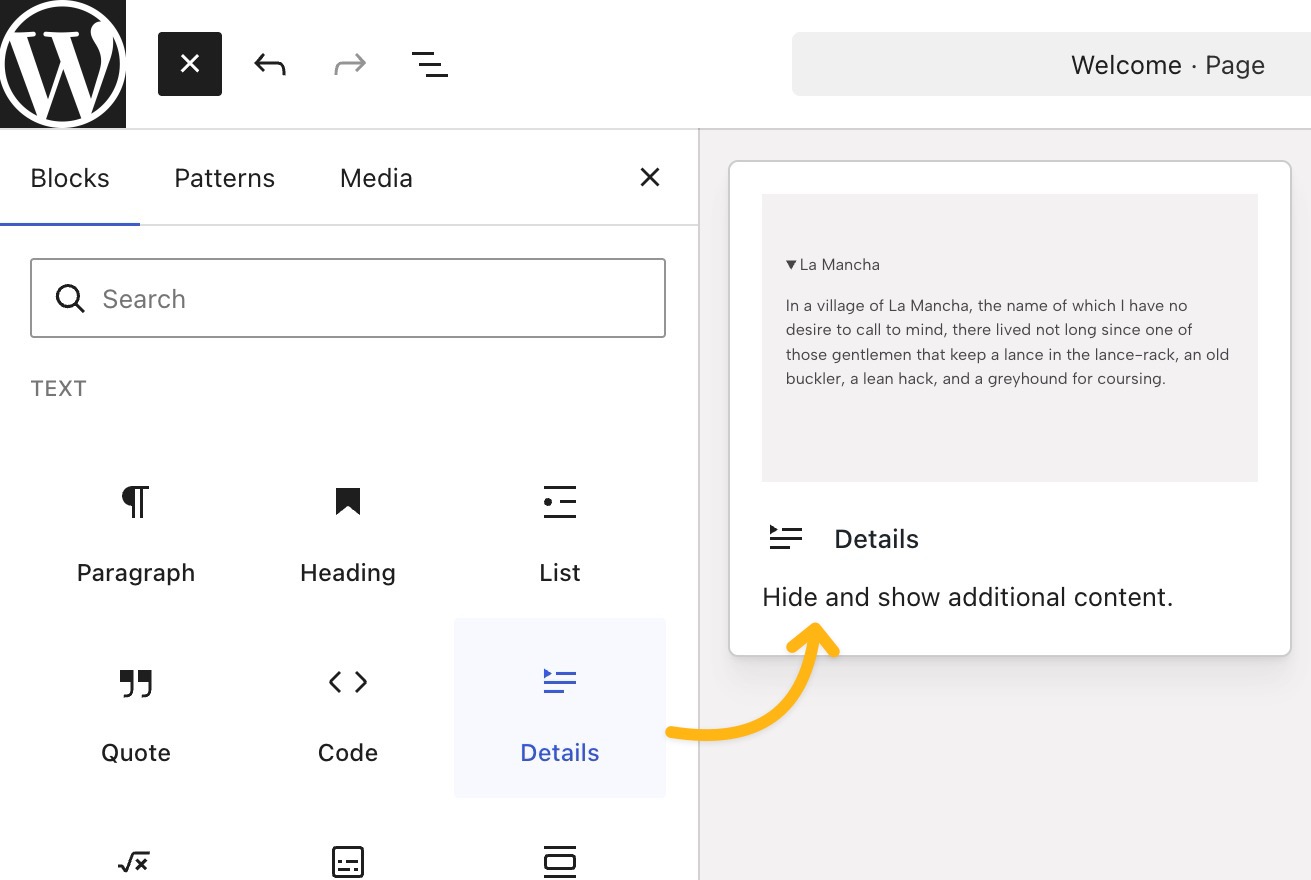Close the inserter panel with the X
The height and width of the screenshot is (880, 1311).
pyautogui.click(x=650, y=177)
